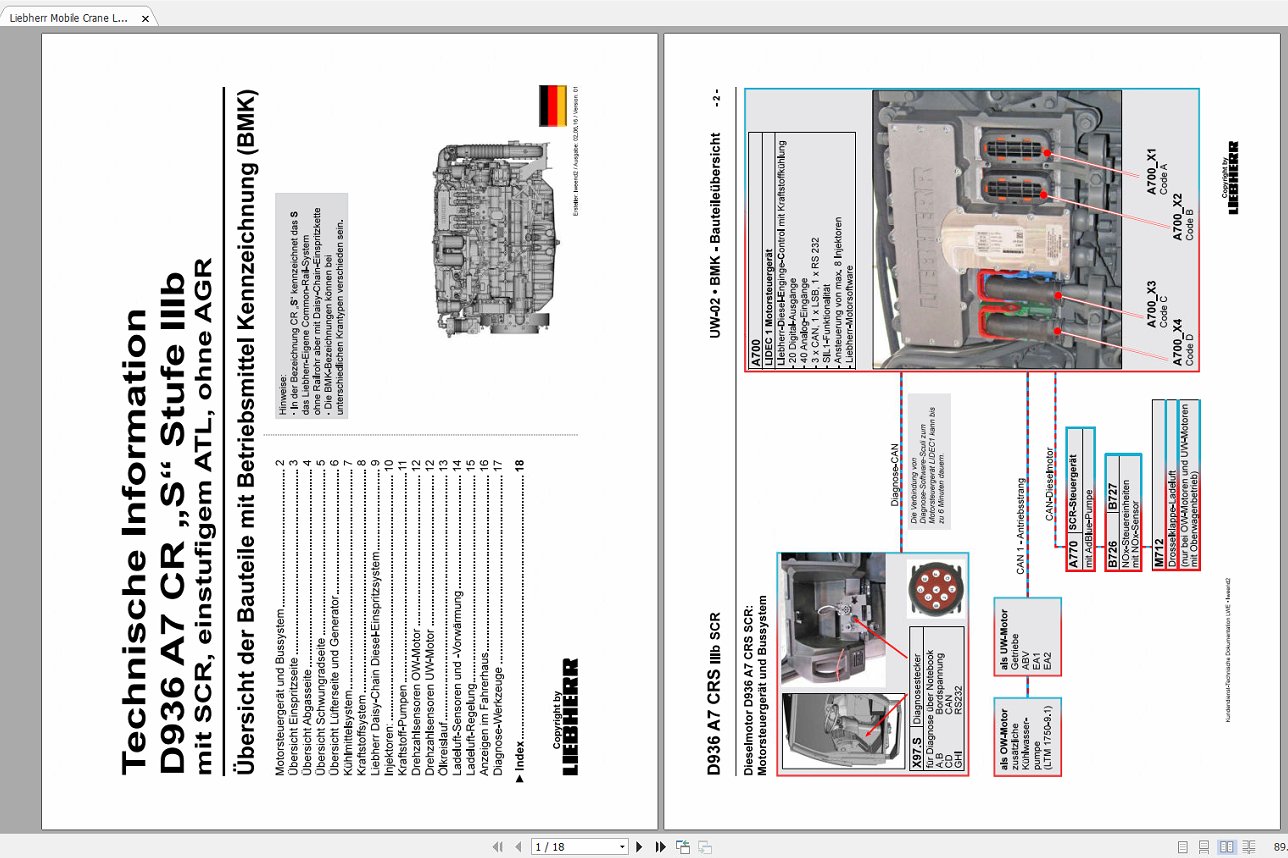Click 'Übersicht Schwungradseite' contents entry
Screen dimensions: 1288x858
[x=321, y=616]
